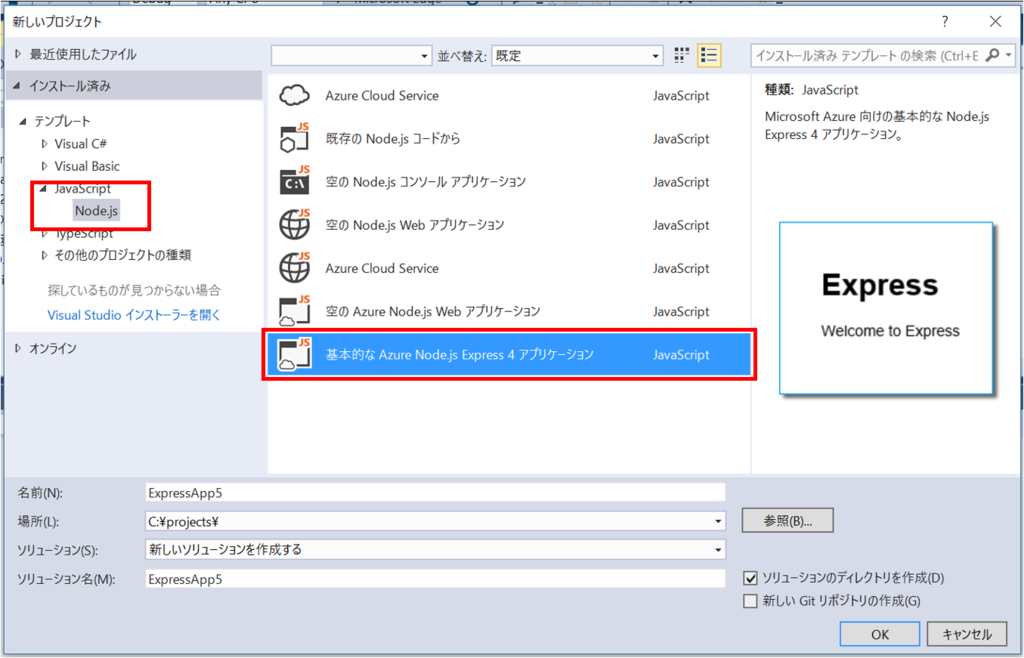Open the ソリューション combo box
1024x658 pixels.
435,550
